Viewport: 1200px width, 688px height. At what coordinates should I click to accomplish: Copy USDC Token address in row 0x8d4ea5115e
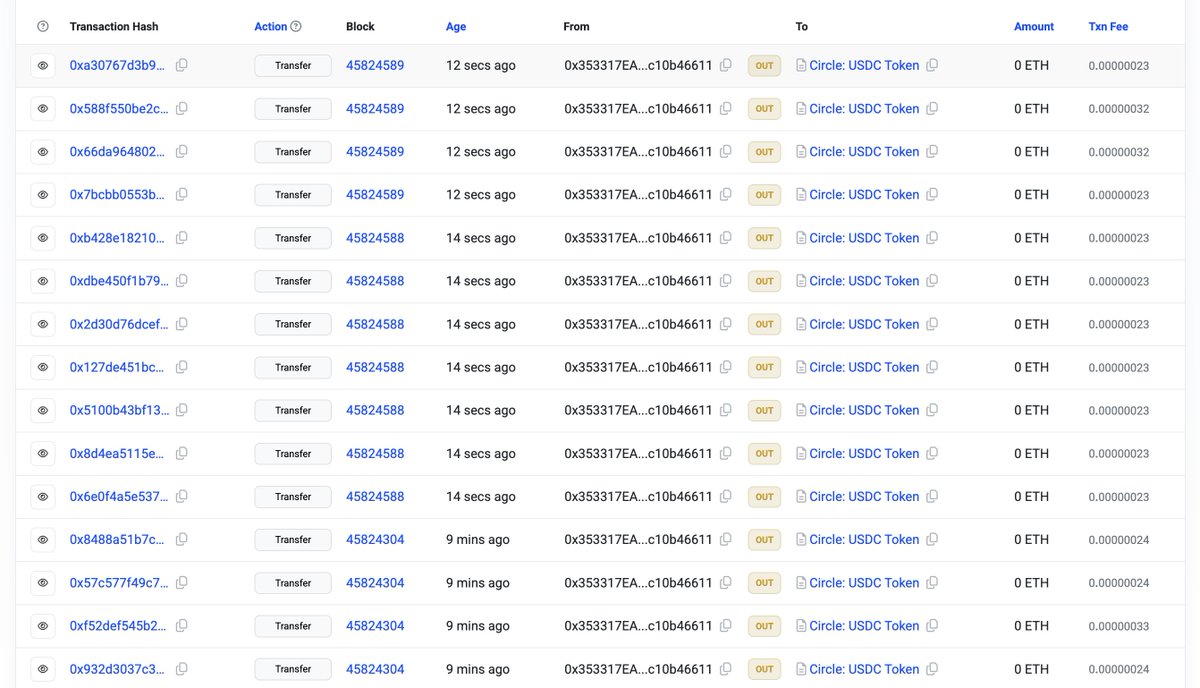click(x=932, y=453)
